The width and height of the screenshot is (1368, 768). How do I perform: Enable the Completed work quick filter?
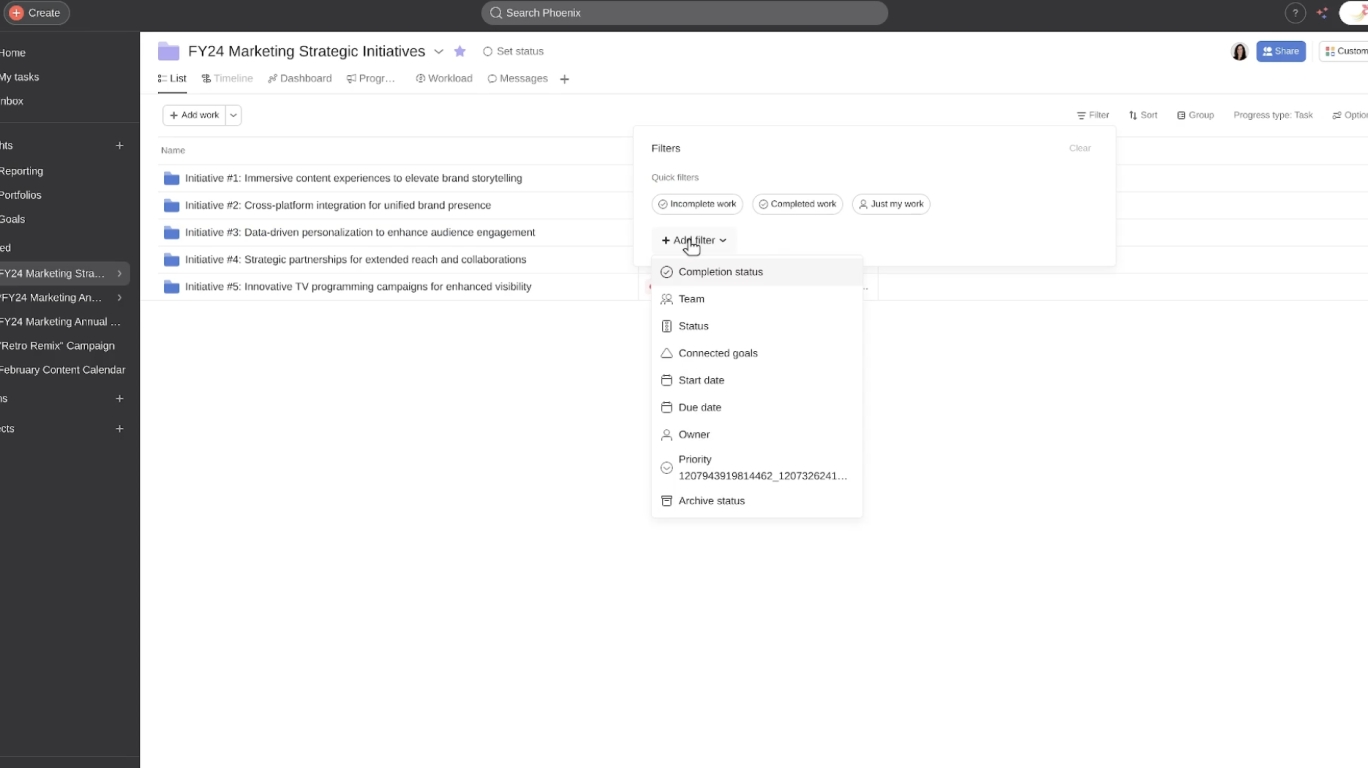tap(797, 203)
